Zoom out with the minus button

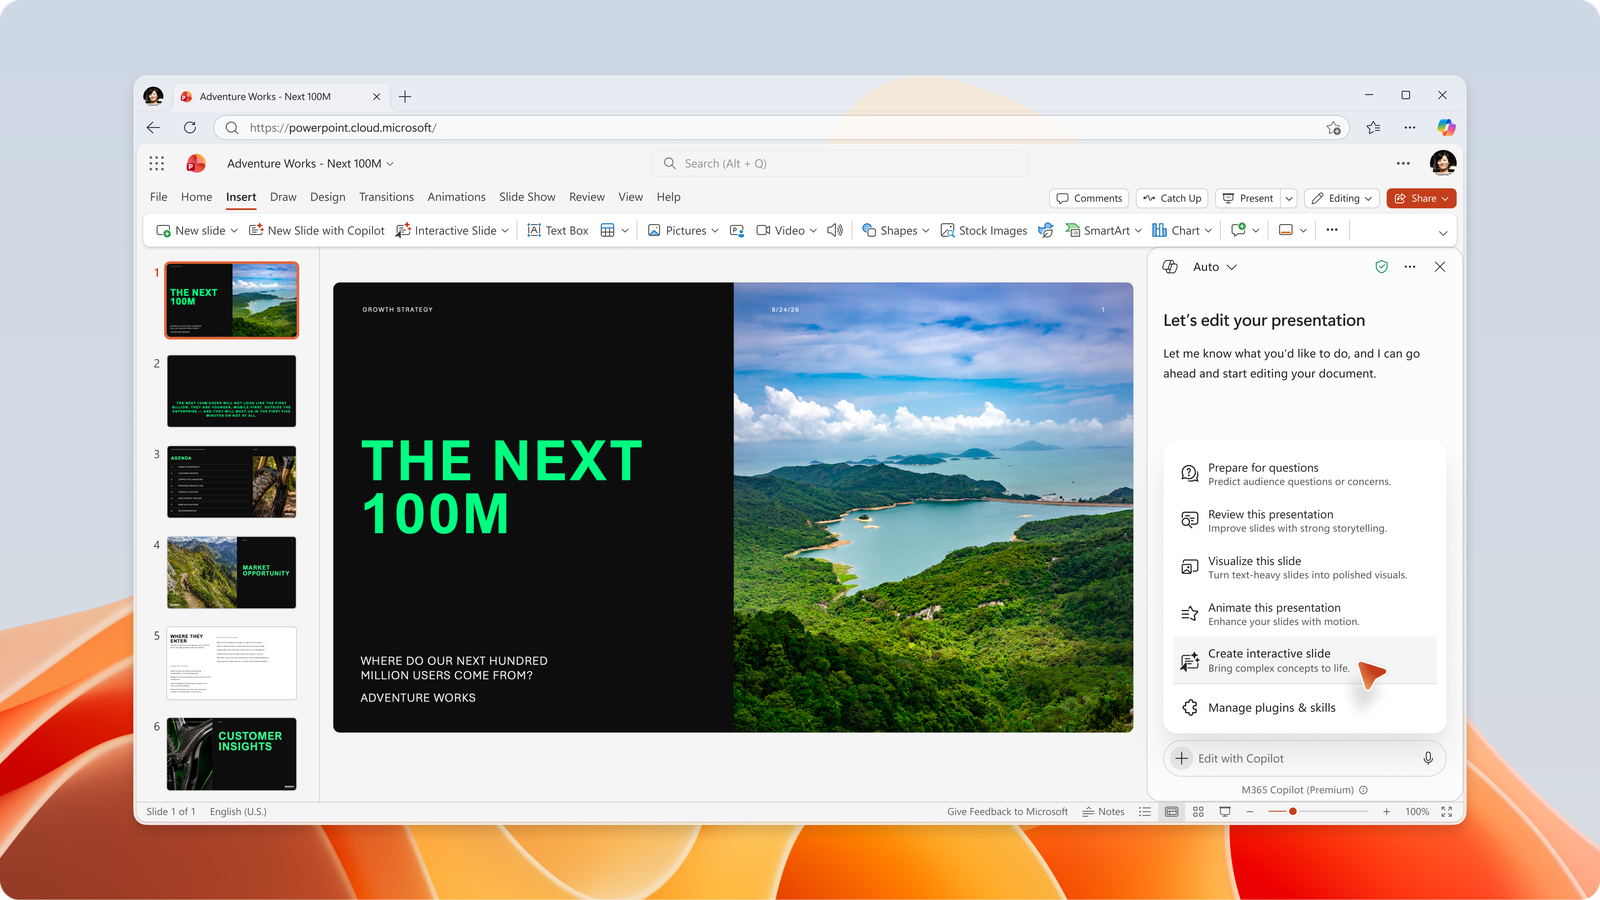(1250, 812)
